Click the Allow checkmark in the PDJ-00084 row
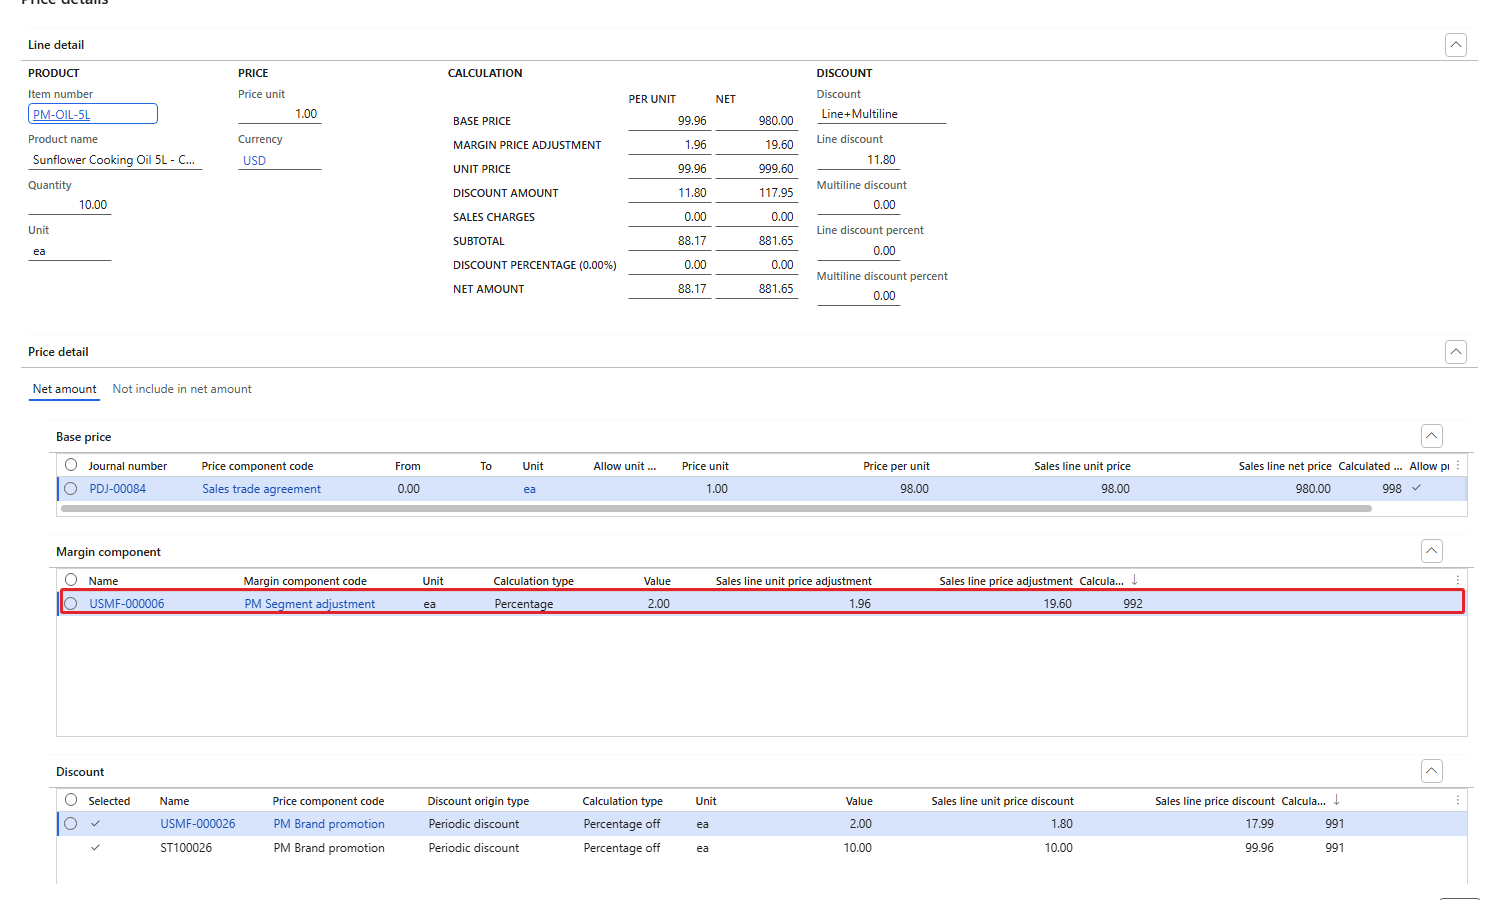This screenshot has width=1495, height=900. [1417, 488]
